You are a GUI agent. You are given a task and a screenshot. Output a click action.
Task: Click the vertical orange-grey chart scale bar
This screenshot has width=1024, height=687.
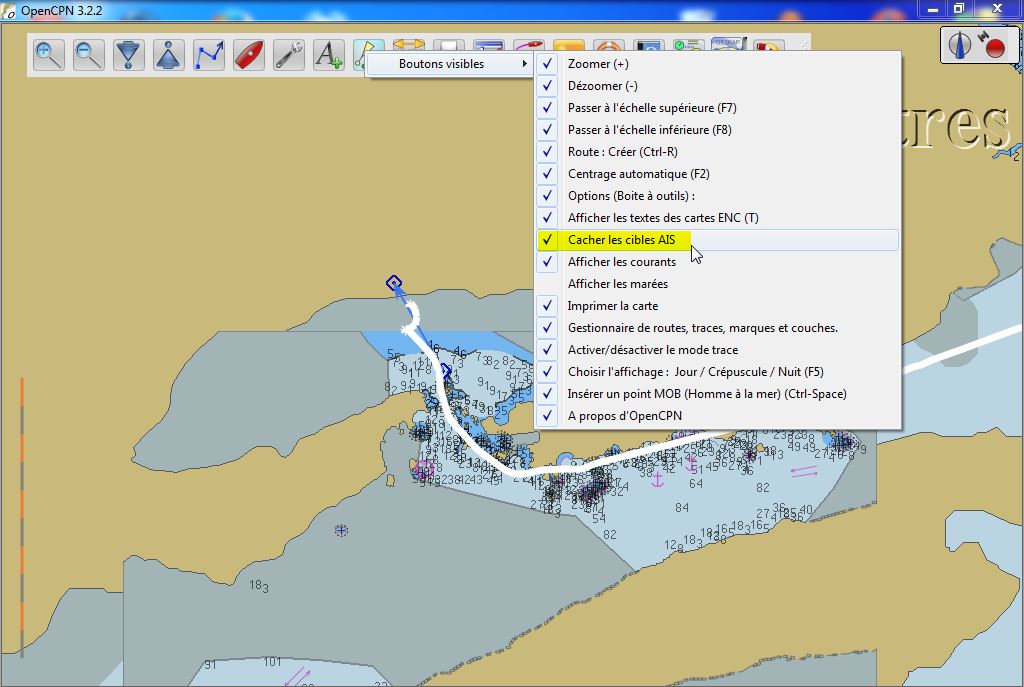pyautogui.click(x=22, y=517)
